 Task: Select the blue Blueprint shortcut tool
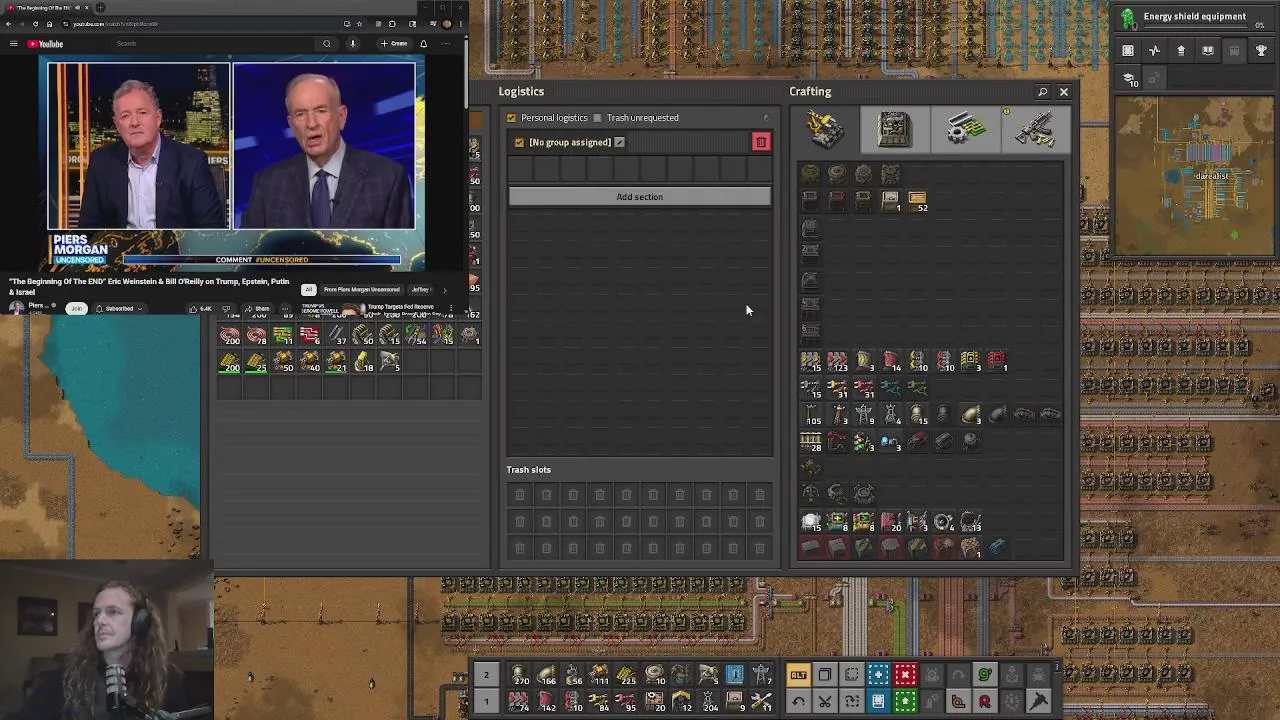point(878,675)
